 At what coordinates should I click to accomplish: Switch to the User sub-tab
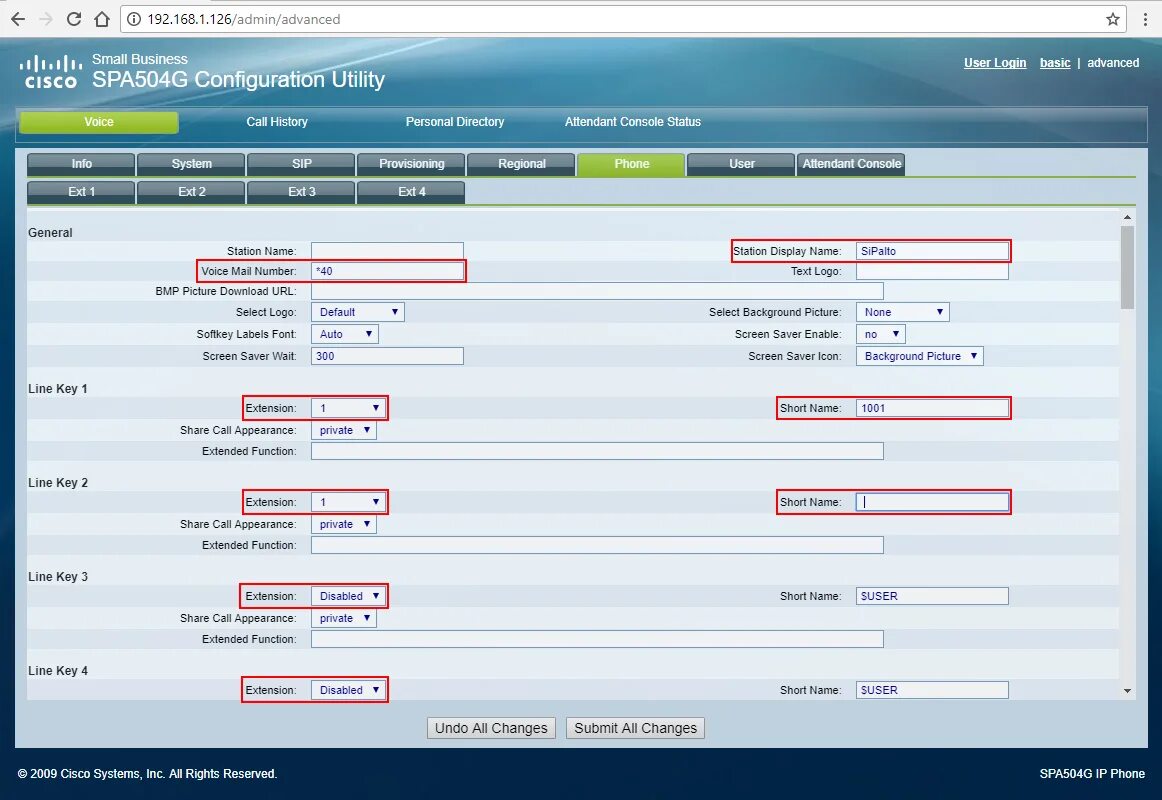[x=741, y=164]
